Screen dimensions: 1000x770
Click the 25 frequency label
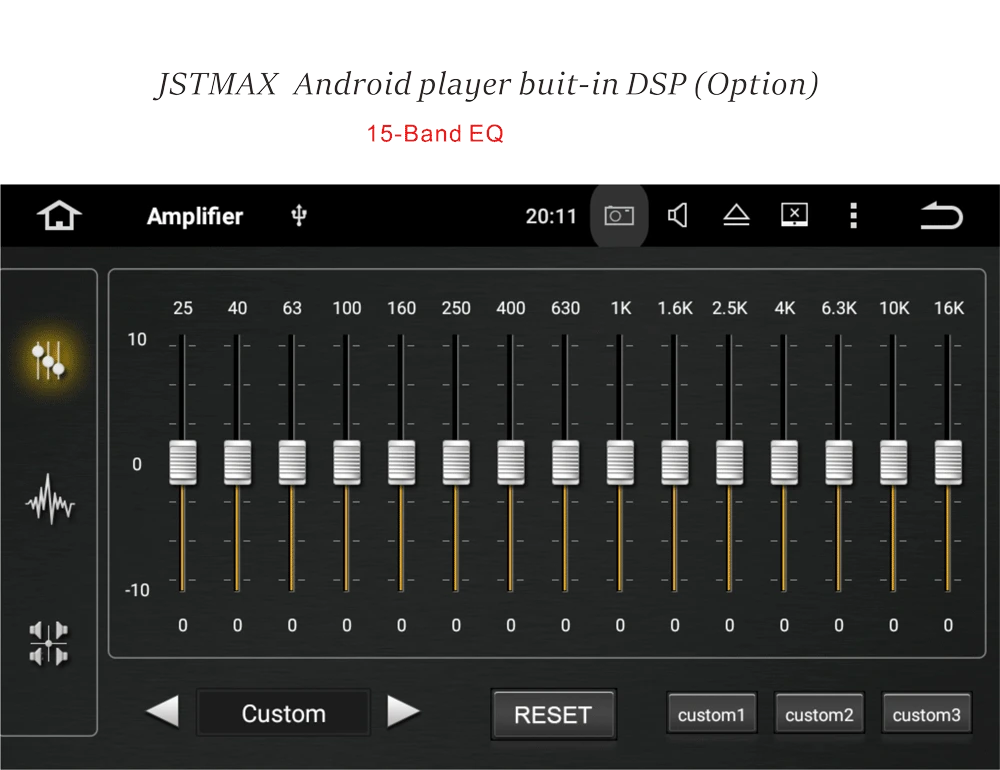[x=183, y=308]
